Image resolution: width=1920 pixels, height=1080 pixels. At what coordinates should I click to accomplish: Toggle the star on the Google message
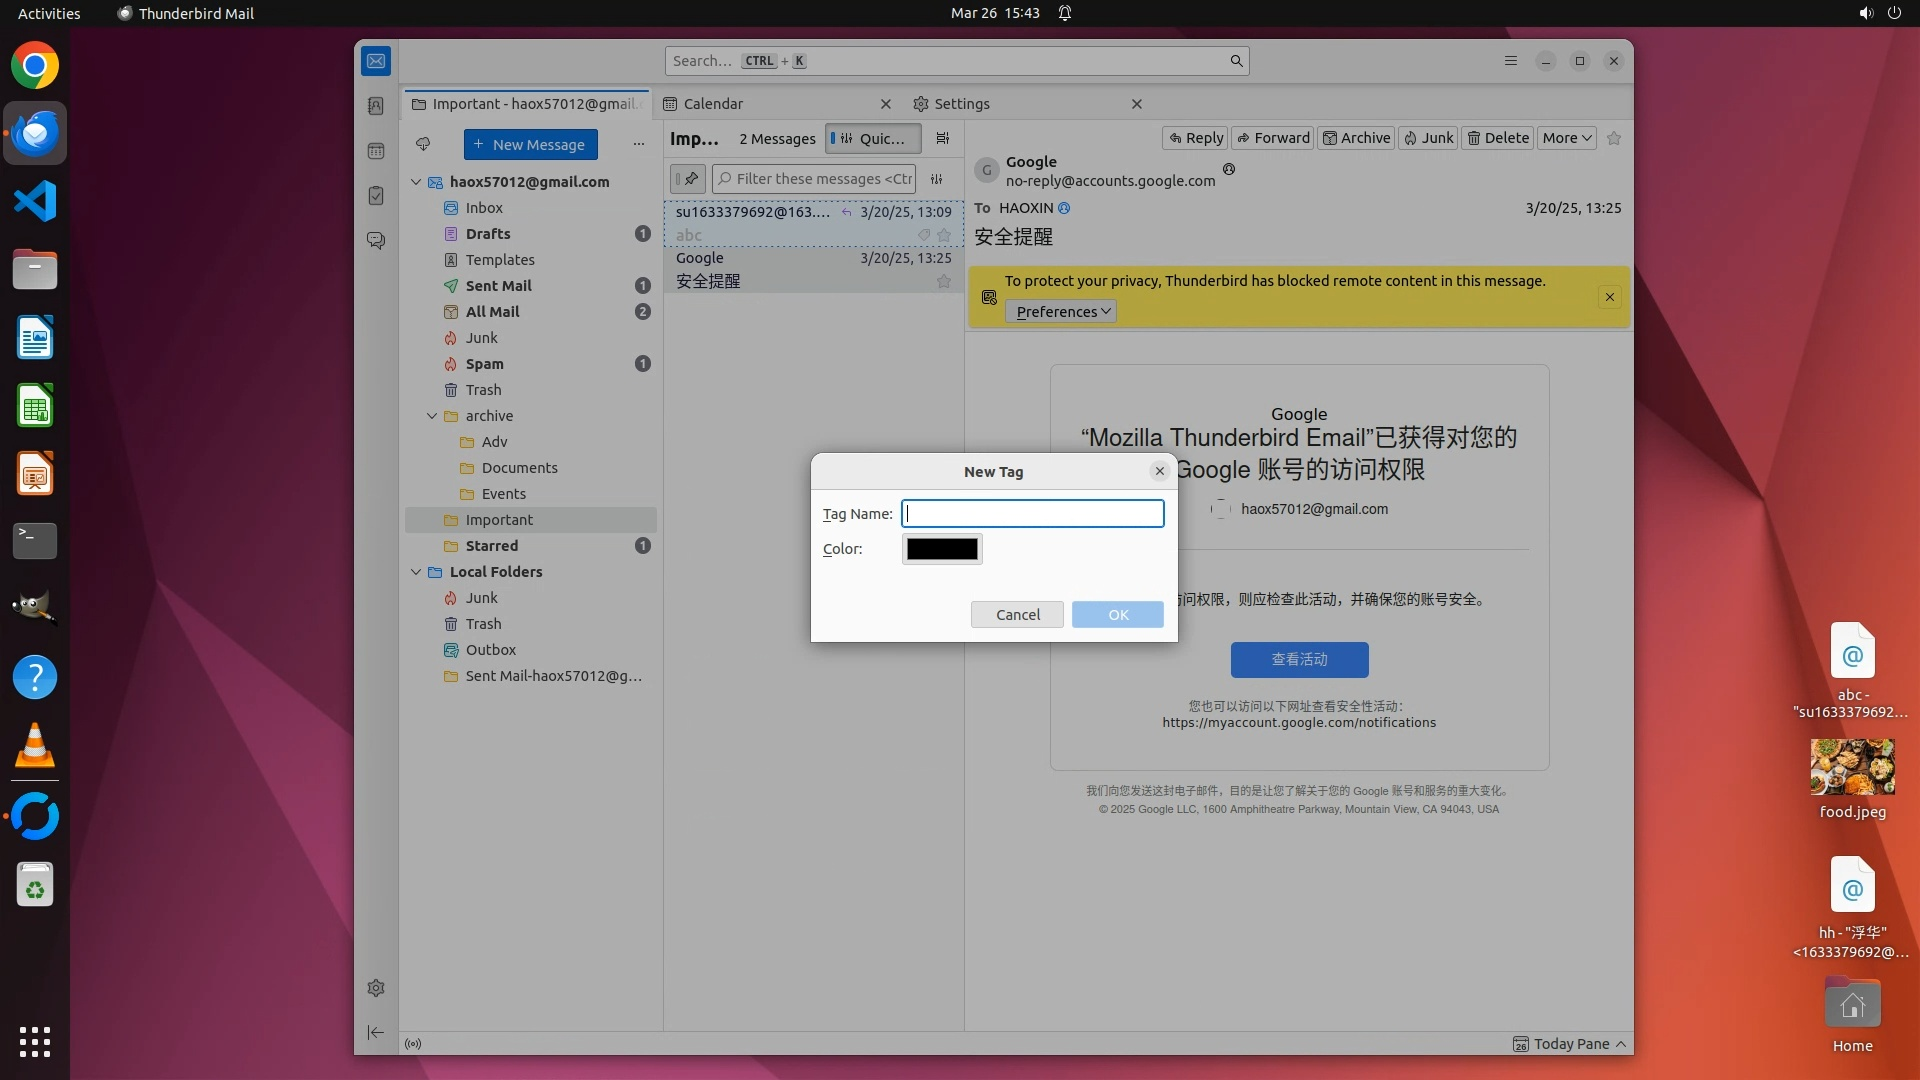(x=943, y=281)
